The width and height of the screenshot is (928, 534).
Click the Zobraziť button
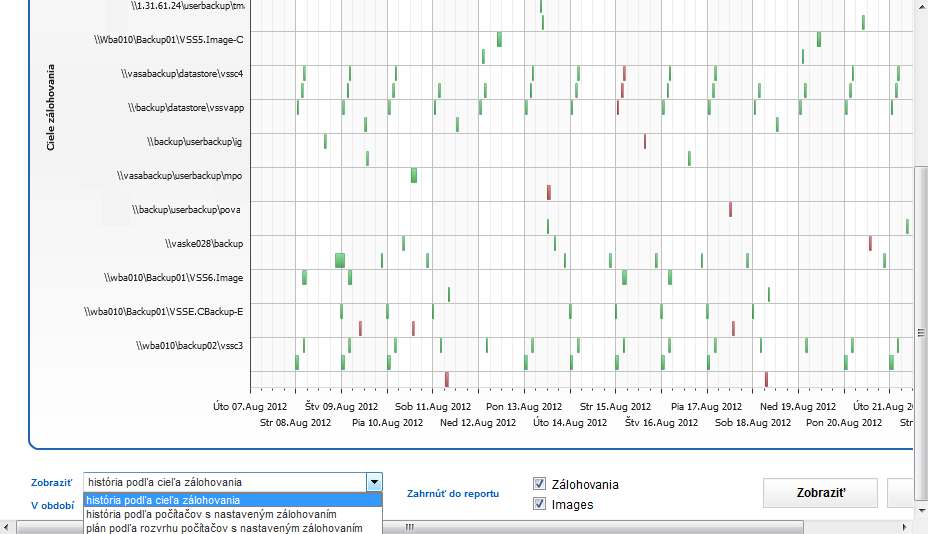tap(820, 493)
